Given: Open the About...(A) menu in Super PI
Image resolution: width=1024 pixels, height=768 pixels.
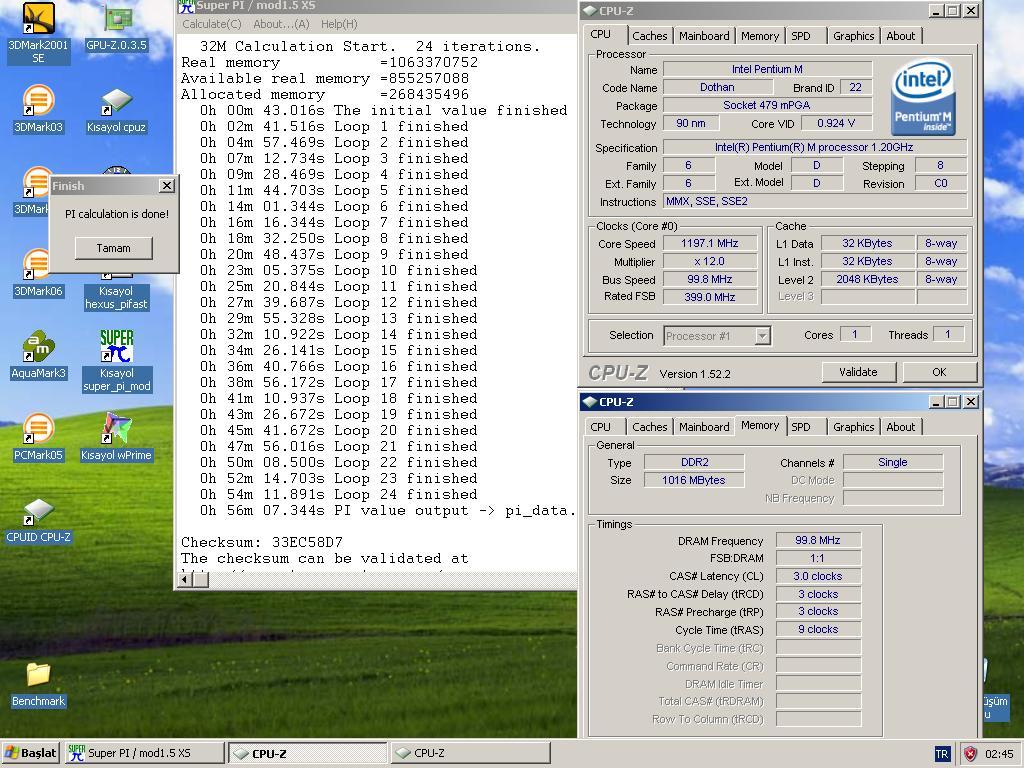Looking at the screenshot, I should (x=281, y=24).
